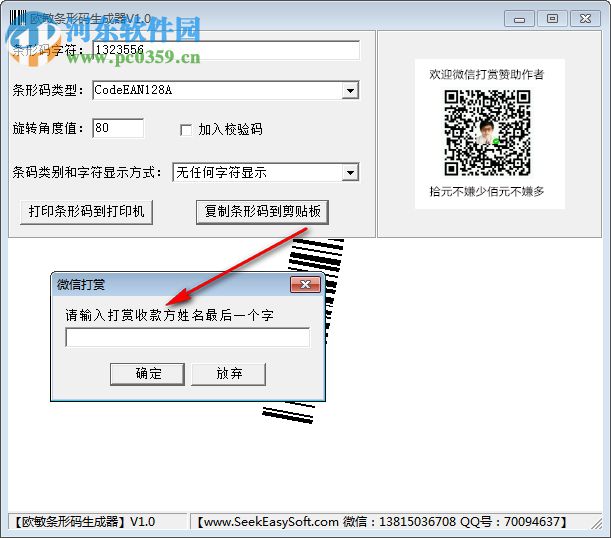Click the dialog prompt 请输入打赏收款方姓名最后一个字
This screenshot has height=538, width=611.
point(169,315)
